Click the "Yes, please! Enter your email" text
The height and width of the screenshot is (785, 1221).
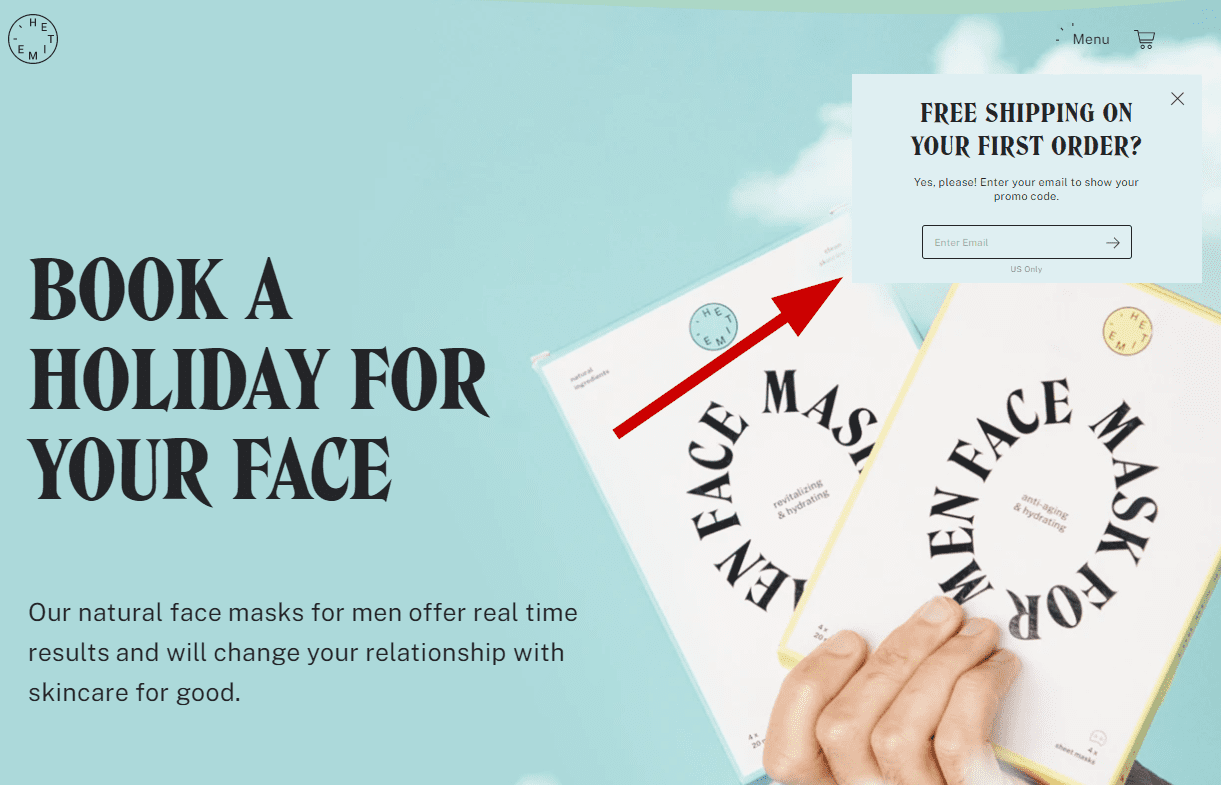tap(1026, 189)
